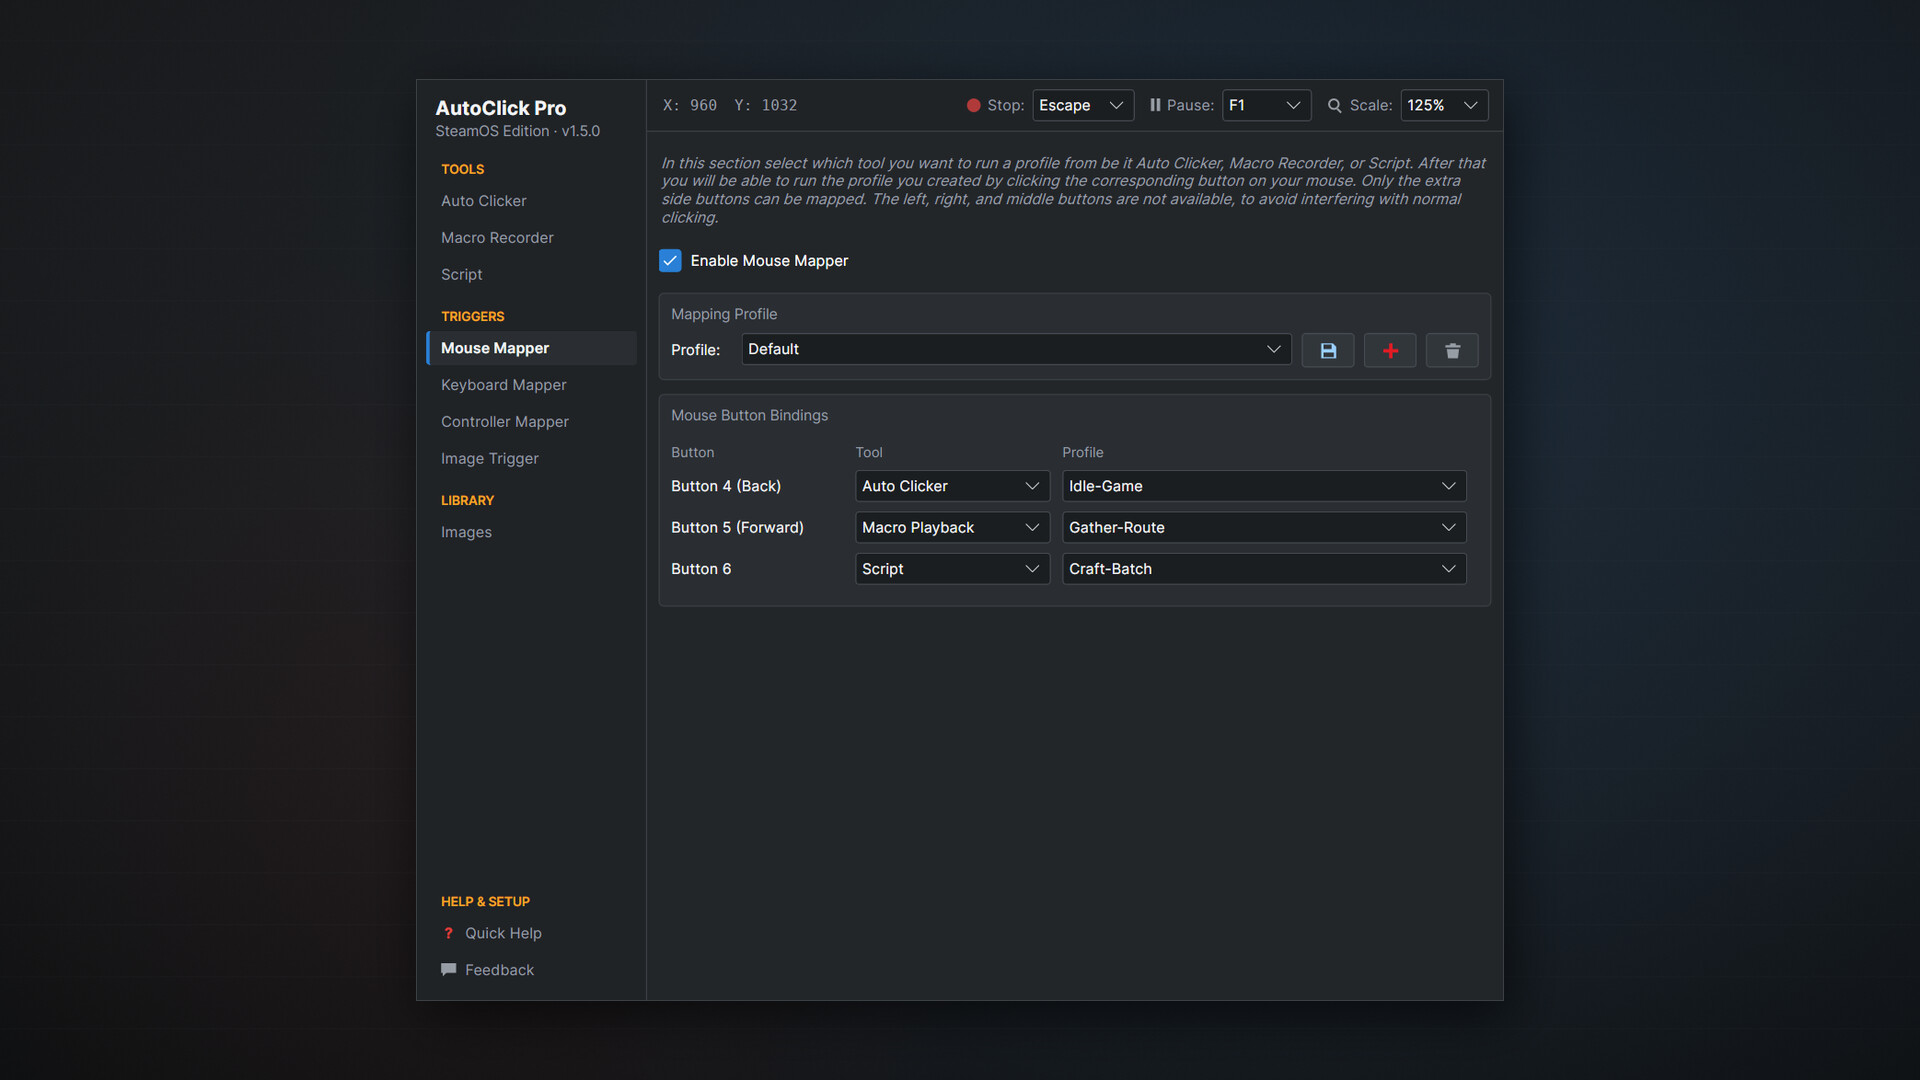Image resolution: width=1920 pixels, height=1080 pixels.
Task: Open the Macro Playback tool dropdown
Action: tap(952, 527)
